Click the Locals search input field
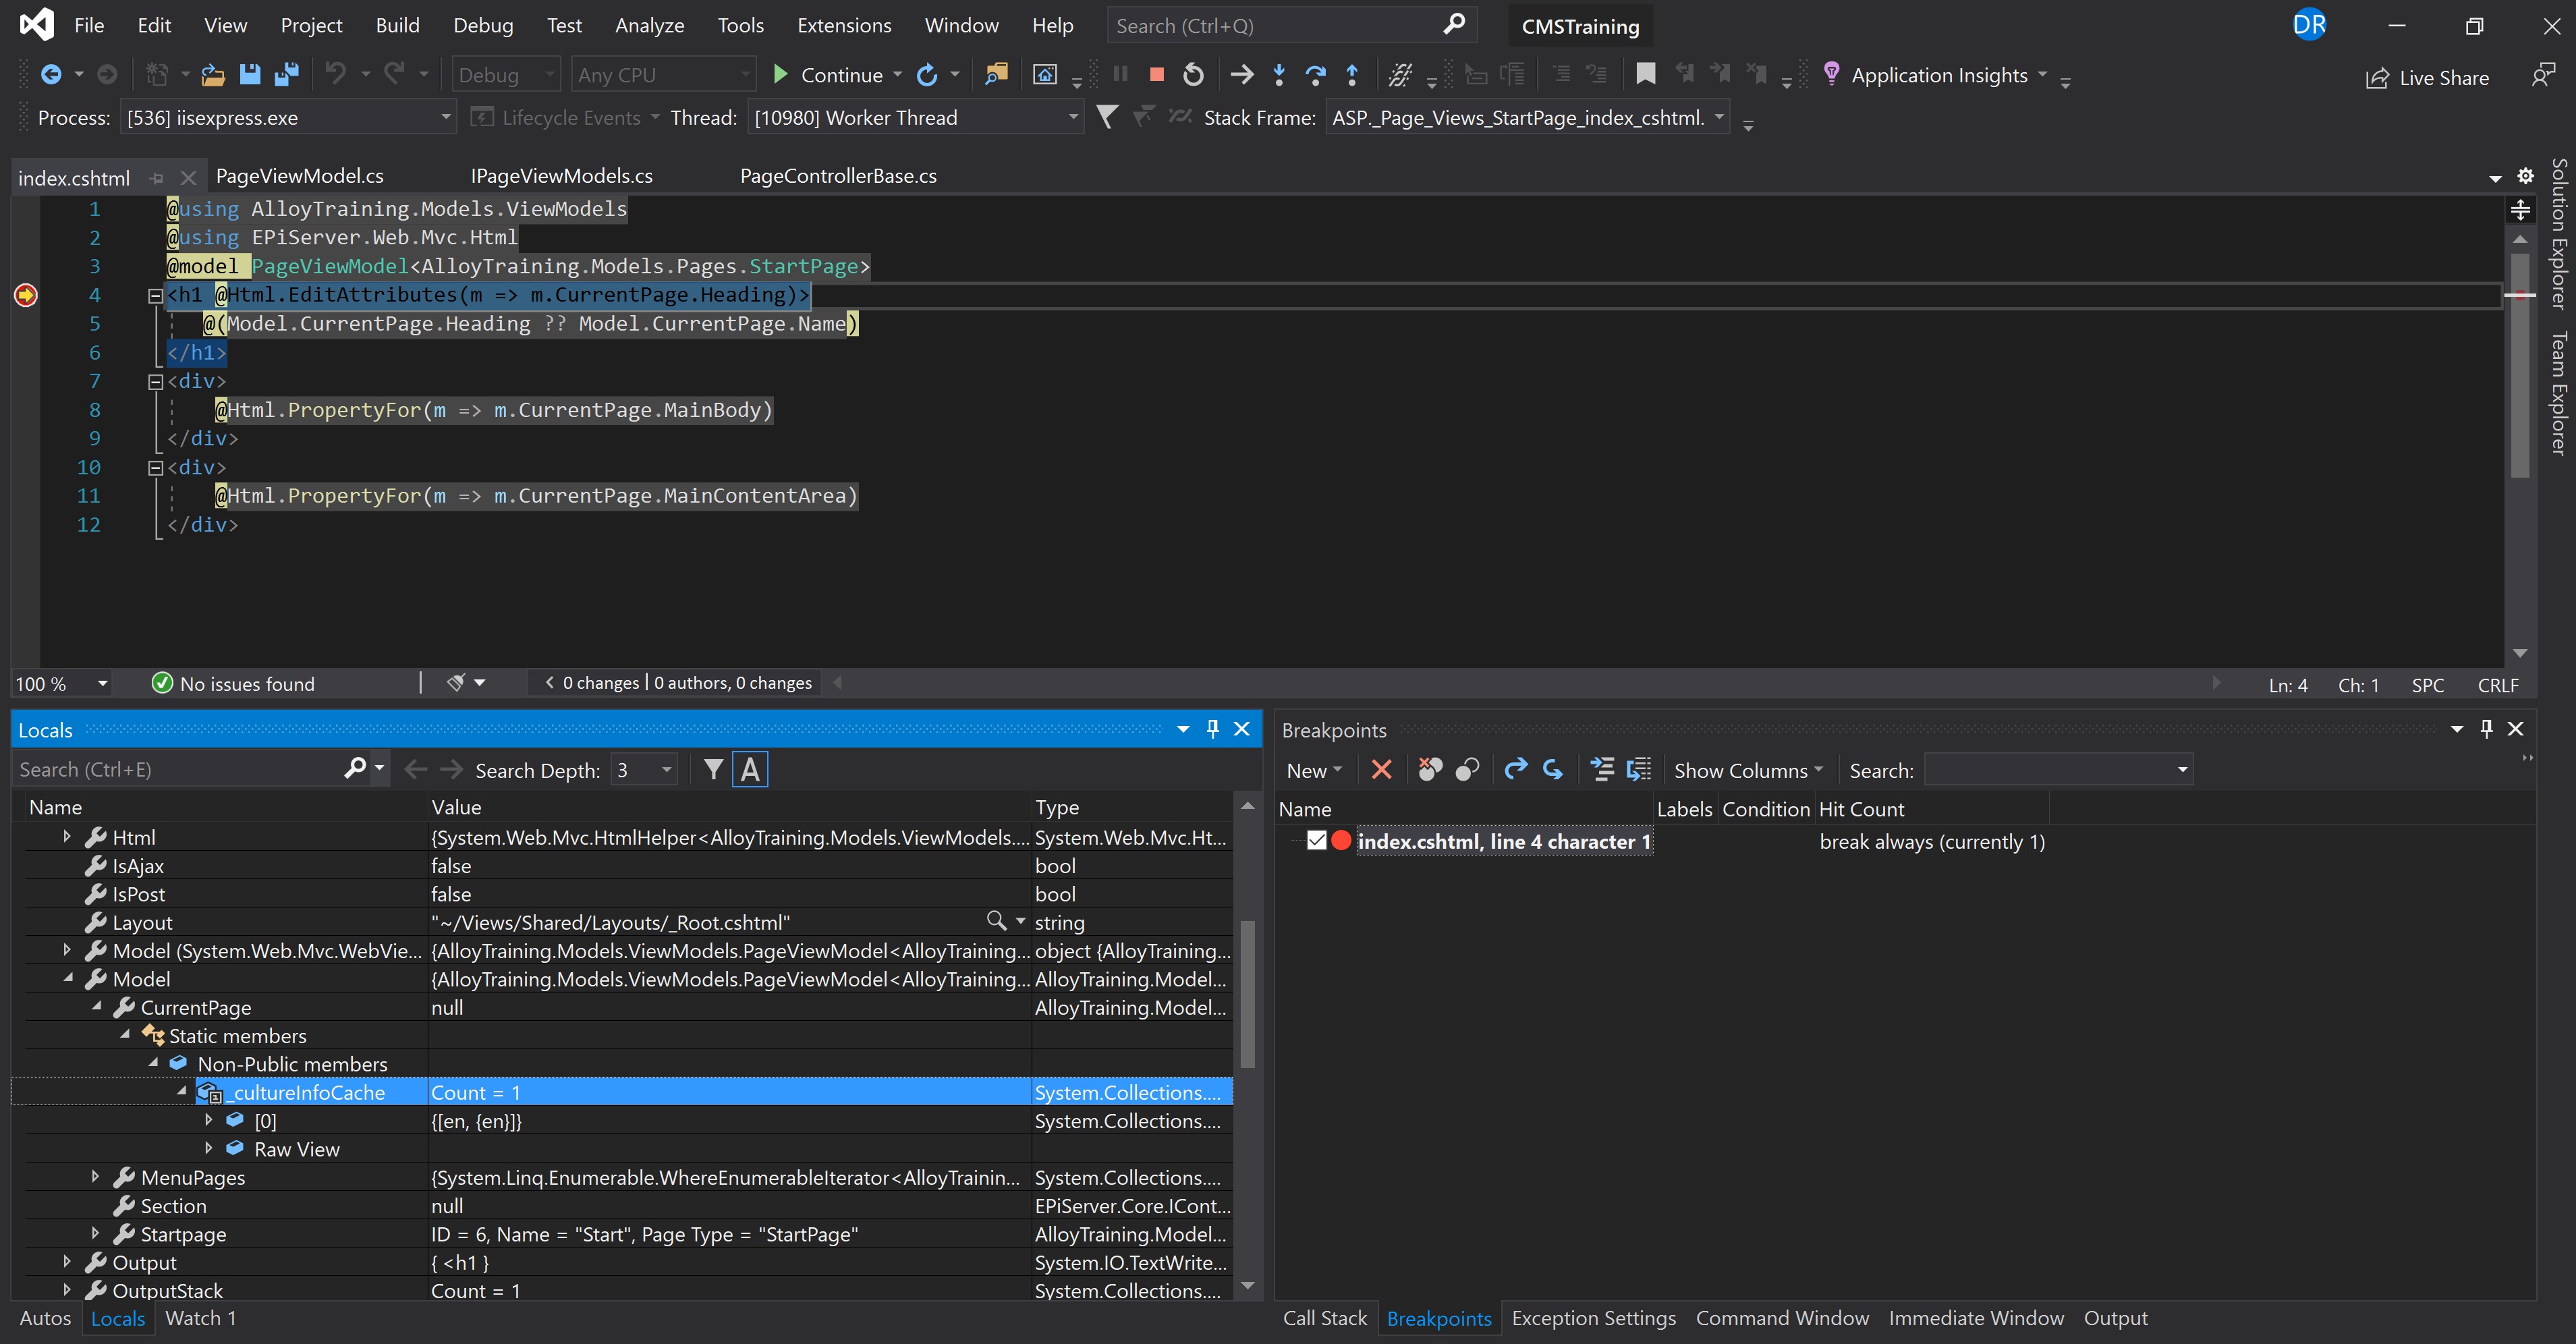 tap(180, 770)
